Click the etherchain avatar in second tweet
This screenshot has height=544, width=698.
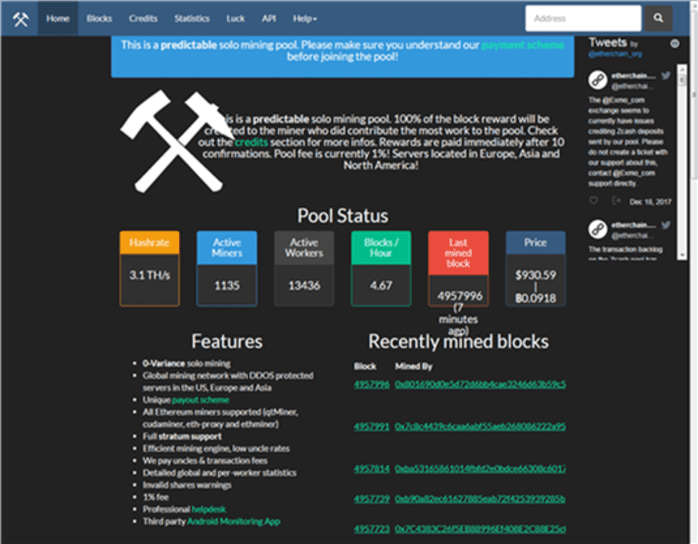[x=597, y=228]
